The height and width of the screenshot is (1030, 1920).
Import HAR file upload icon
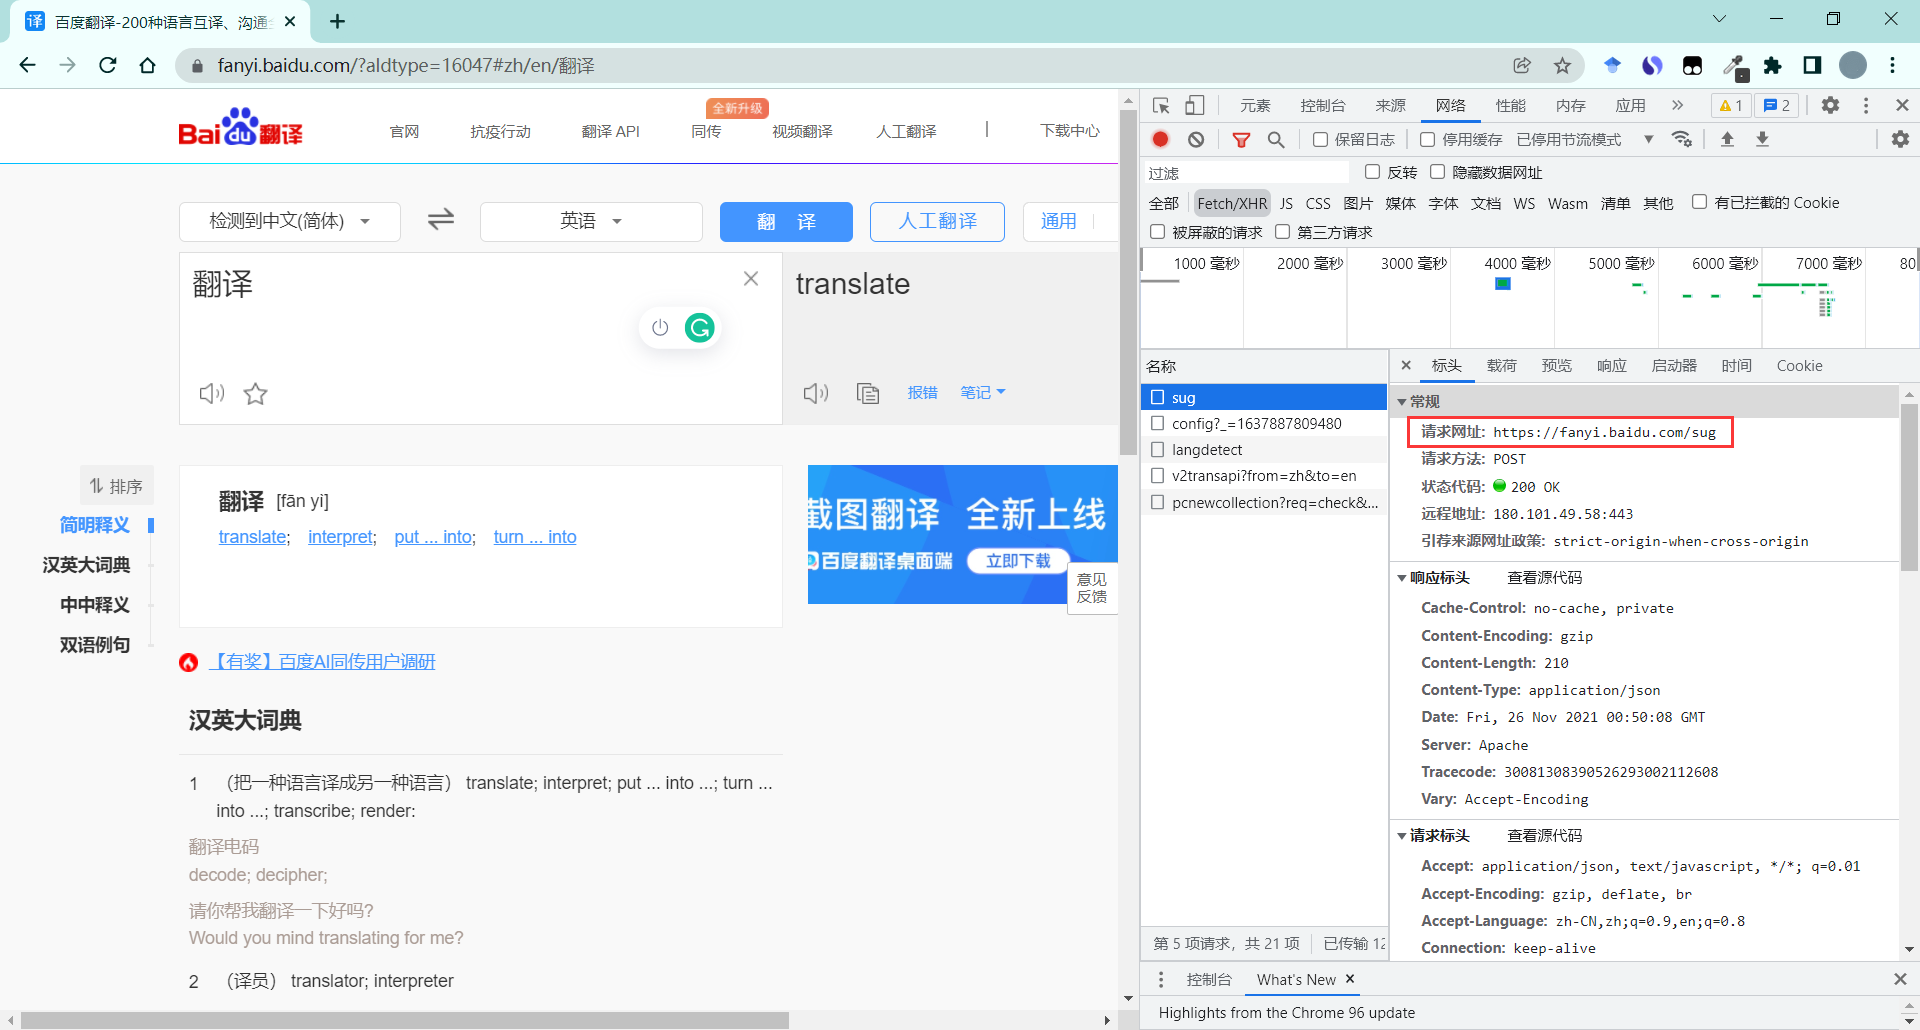coord(1727,140)
